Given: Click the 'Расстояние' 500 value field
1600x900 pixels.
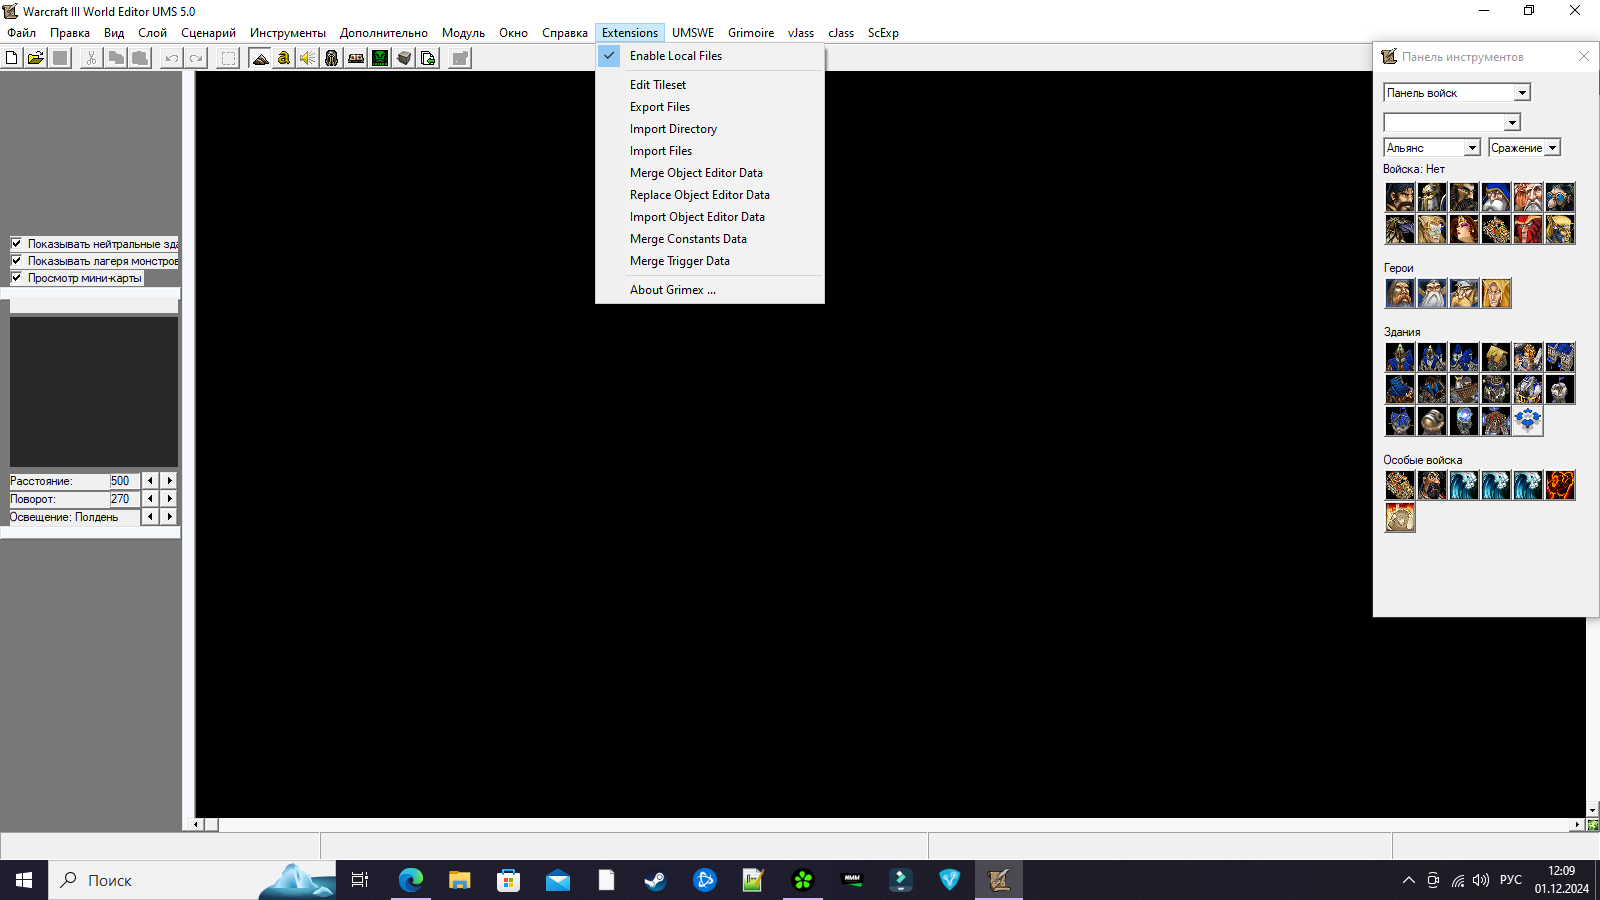Looking at the screenshot, I should [x=124, y=481].
